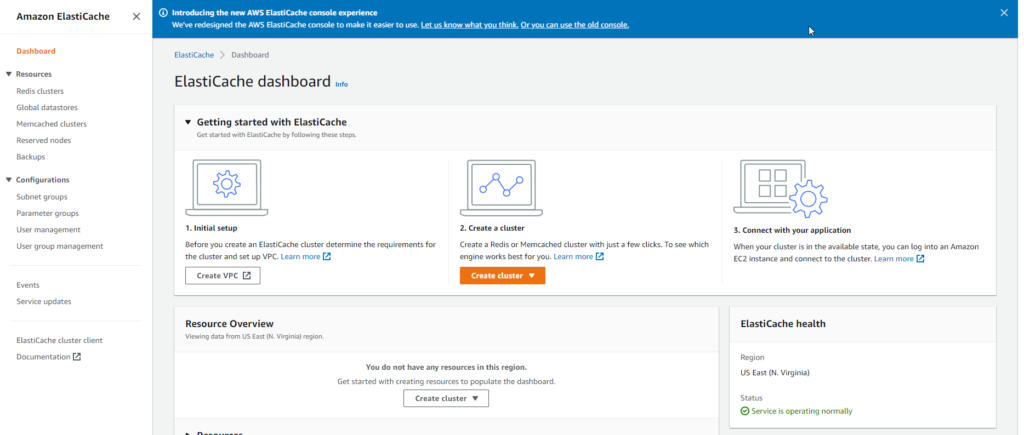Click 'You do not have any resources' message
The height and width of the screenshot is (435, 1024).
click(446, 367)
